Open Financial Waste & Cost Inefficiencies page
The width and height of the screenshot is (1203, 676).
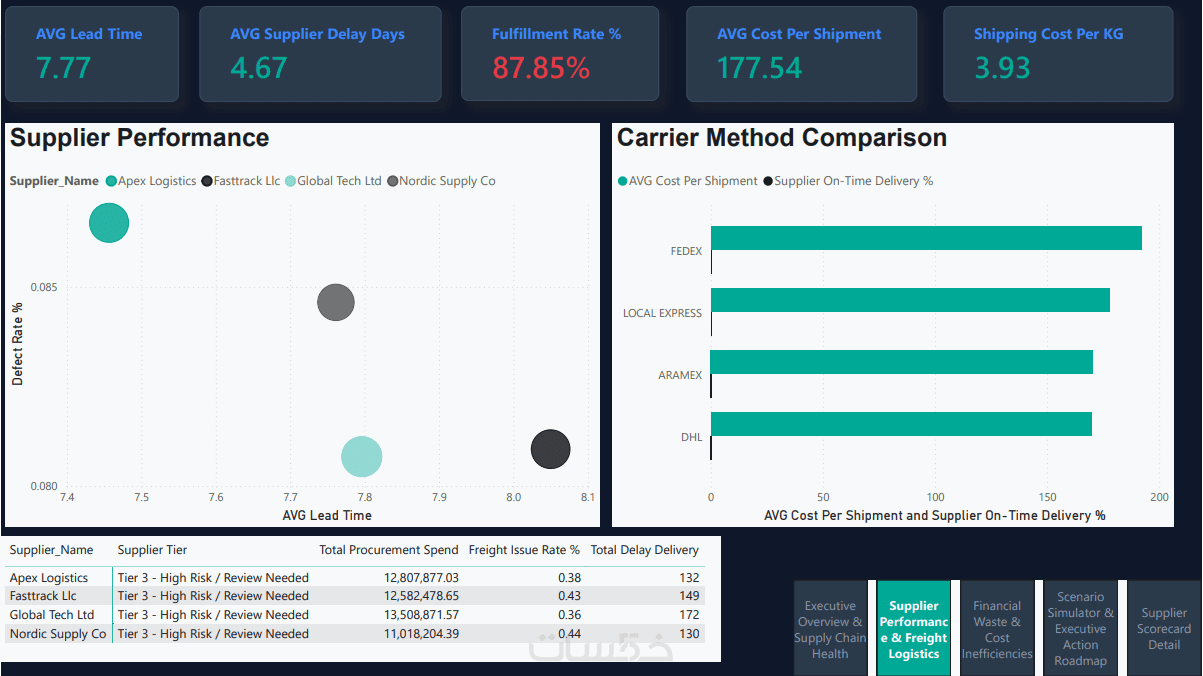(997, 629)
